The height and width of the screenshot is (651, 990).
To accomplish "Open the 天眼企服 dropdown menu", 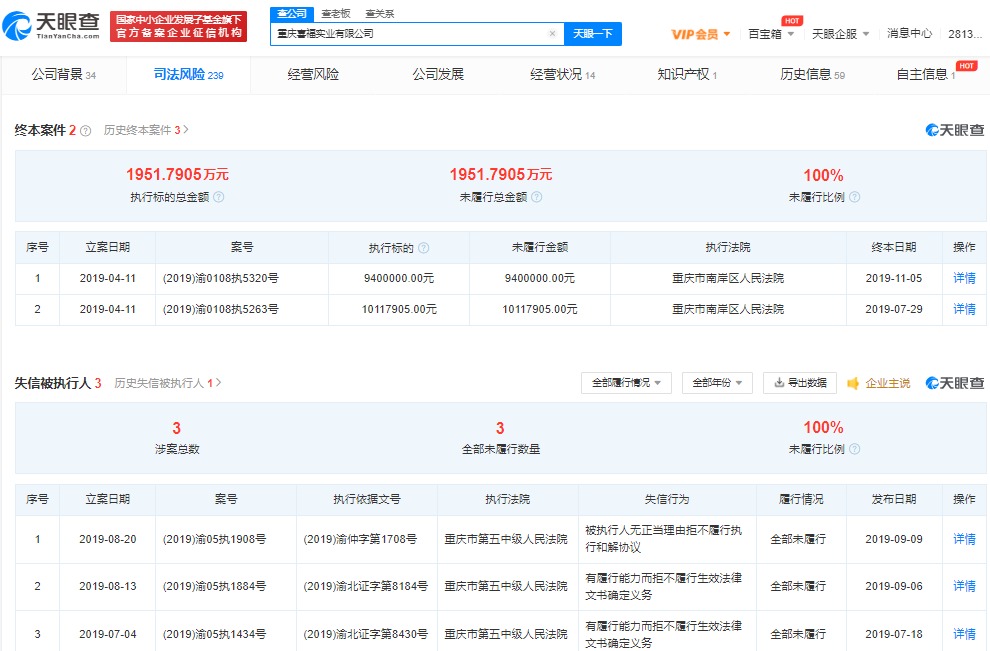I will coord(839,34).
